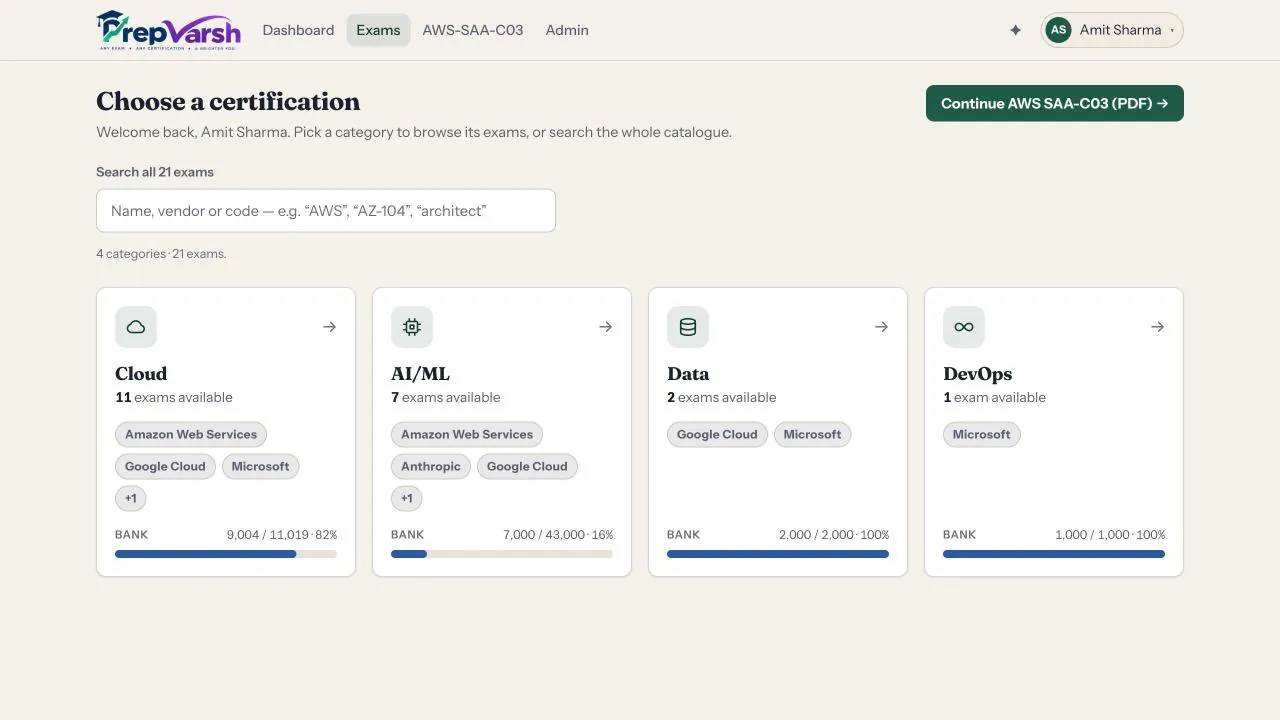Open the Amit Sharma user menu
The width and height of the screenshot is (1280, 720).
click(x=1112, y=30)
